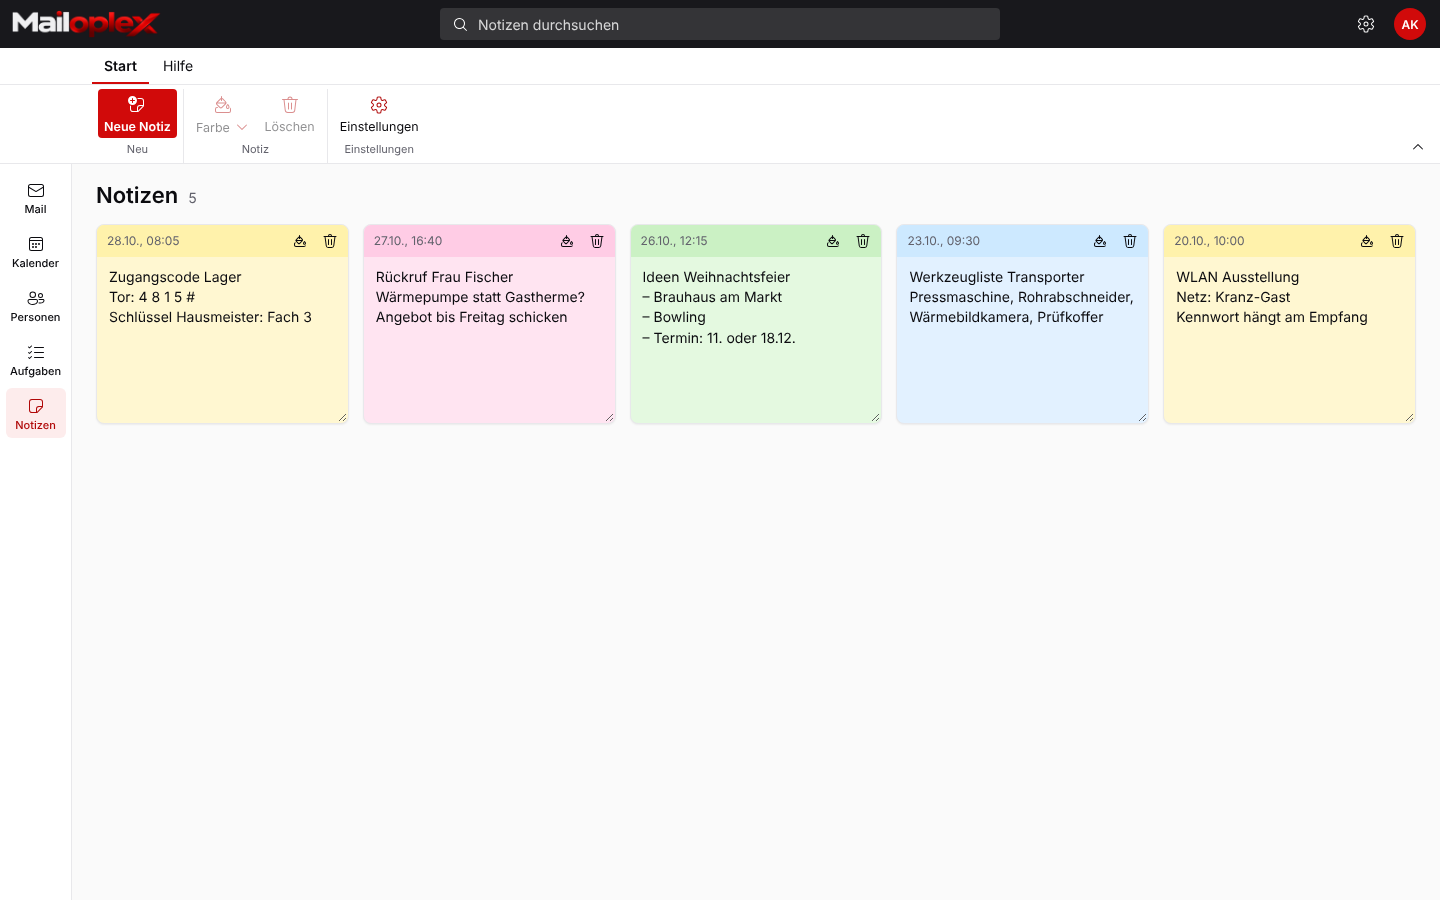Delete the Zugangscode Lager note
The width and height of the screenshot is (1440, 900).
(x=330, y=241)
